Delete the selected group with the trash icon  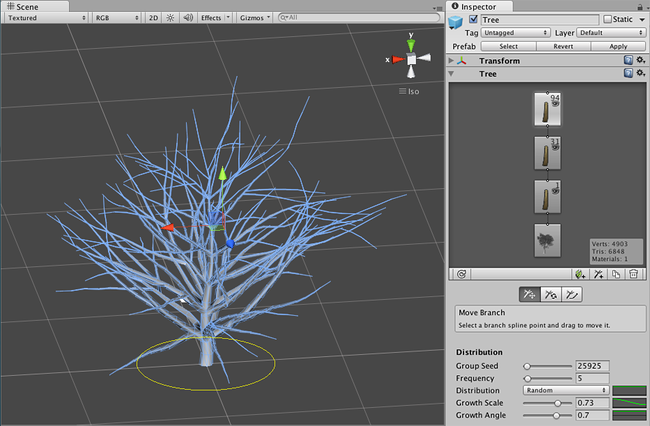click(633, 273)
